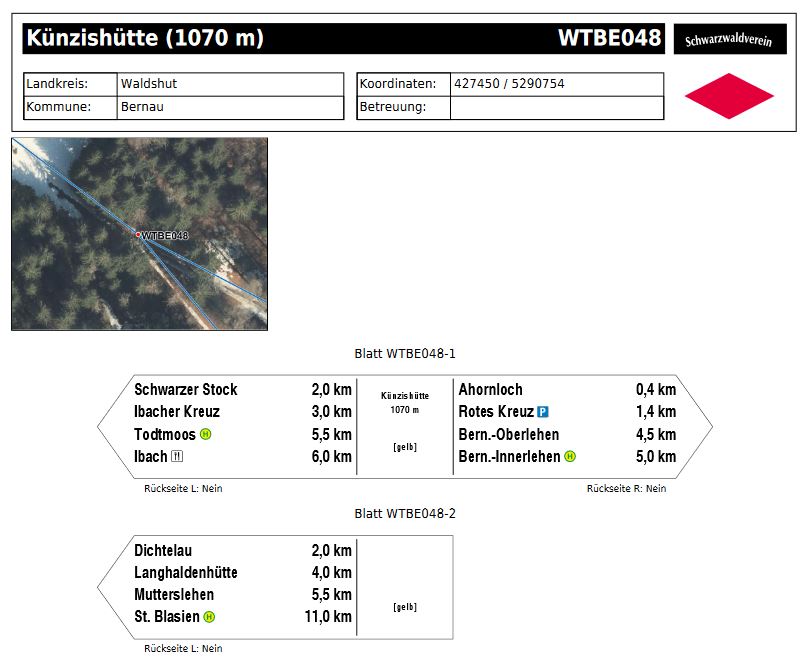Click the WTBE048 code in the header

tap(609, 38)
